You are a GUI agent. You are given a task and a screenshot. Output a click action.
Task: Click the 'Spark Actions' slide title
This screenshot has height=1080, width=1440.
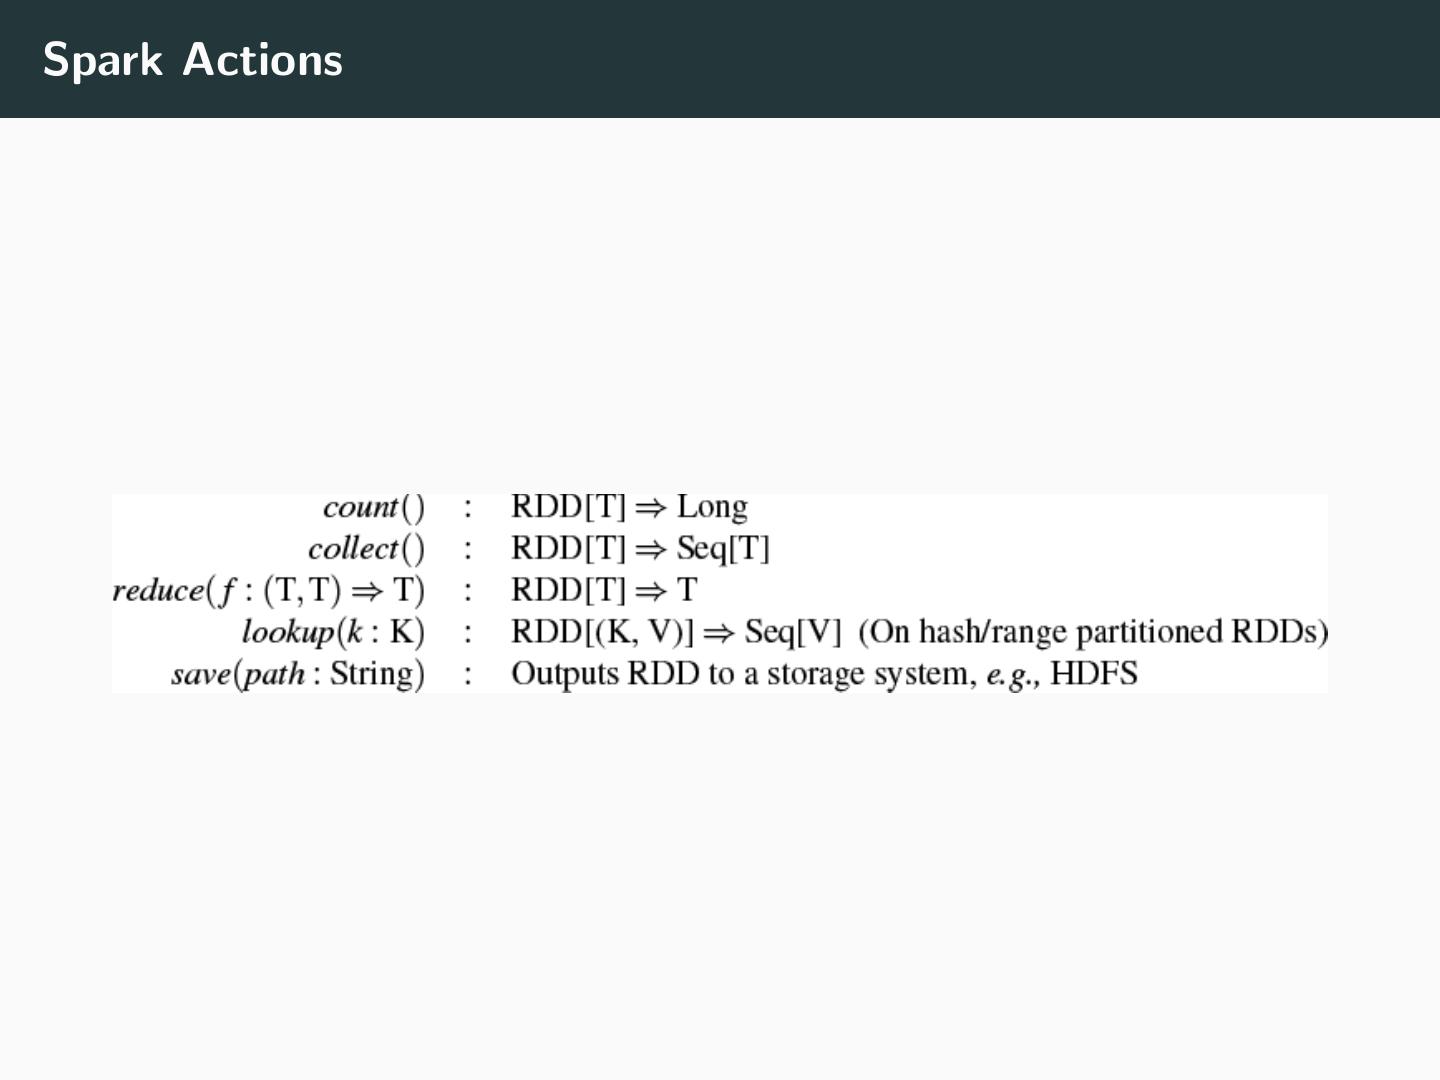(x=193, y=60)
